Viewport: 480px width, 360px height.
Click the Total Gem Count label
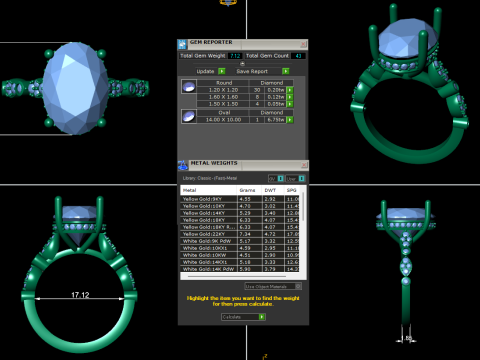(x=267, y=56)
